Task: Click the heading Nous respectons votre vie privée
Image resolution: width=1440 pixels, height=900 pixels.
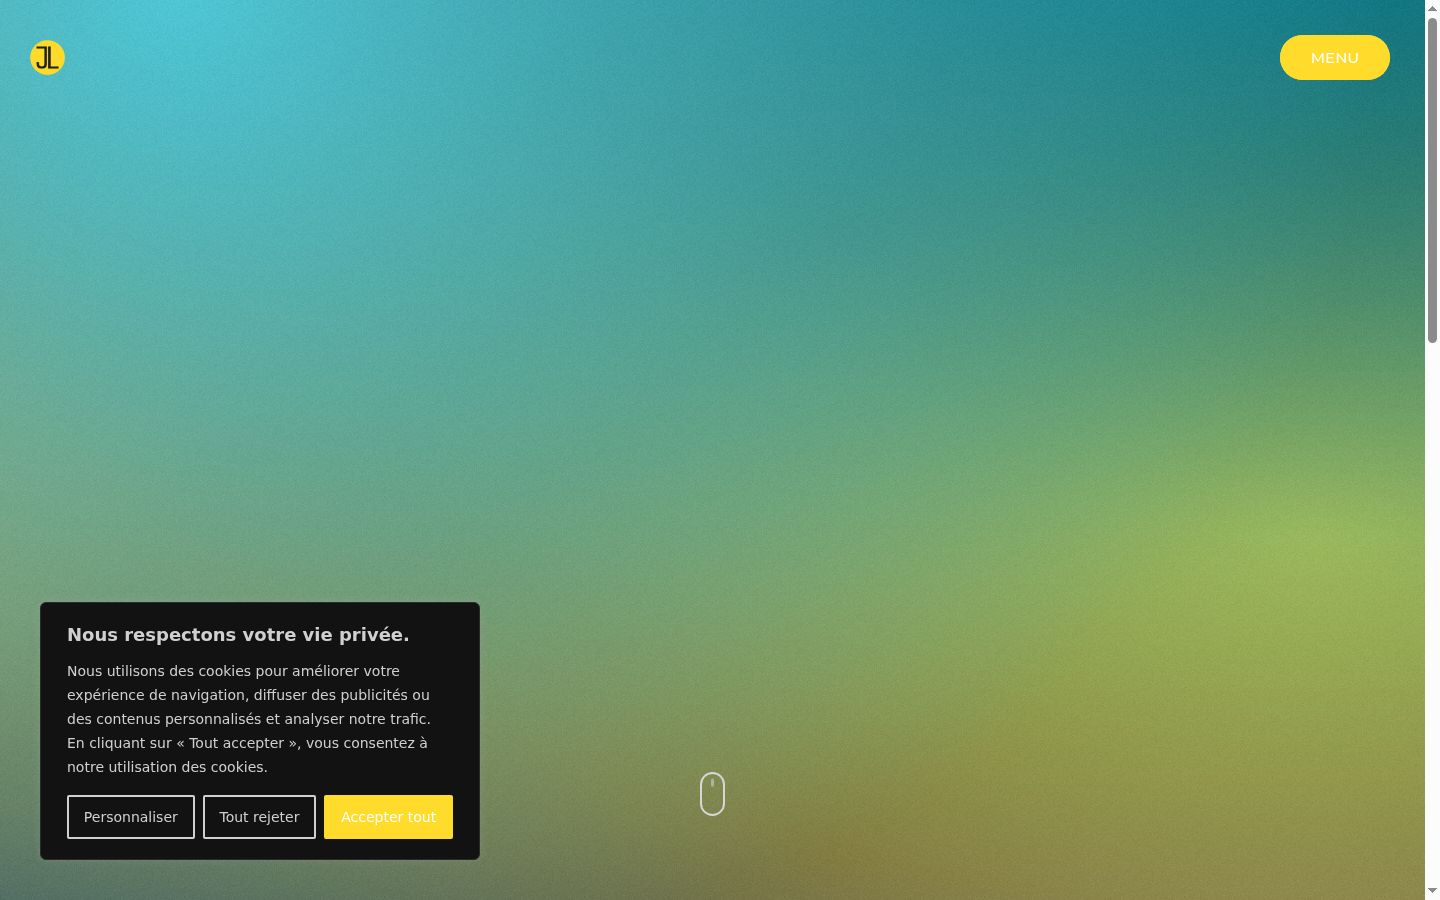Action: (238, 635)
